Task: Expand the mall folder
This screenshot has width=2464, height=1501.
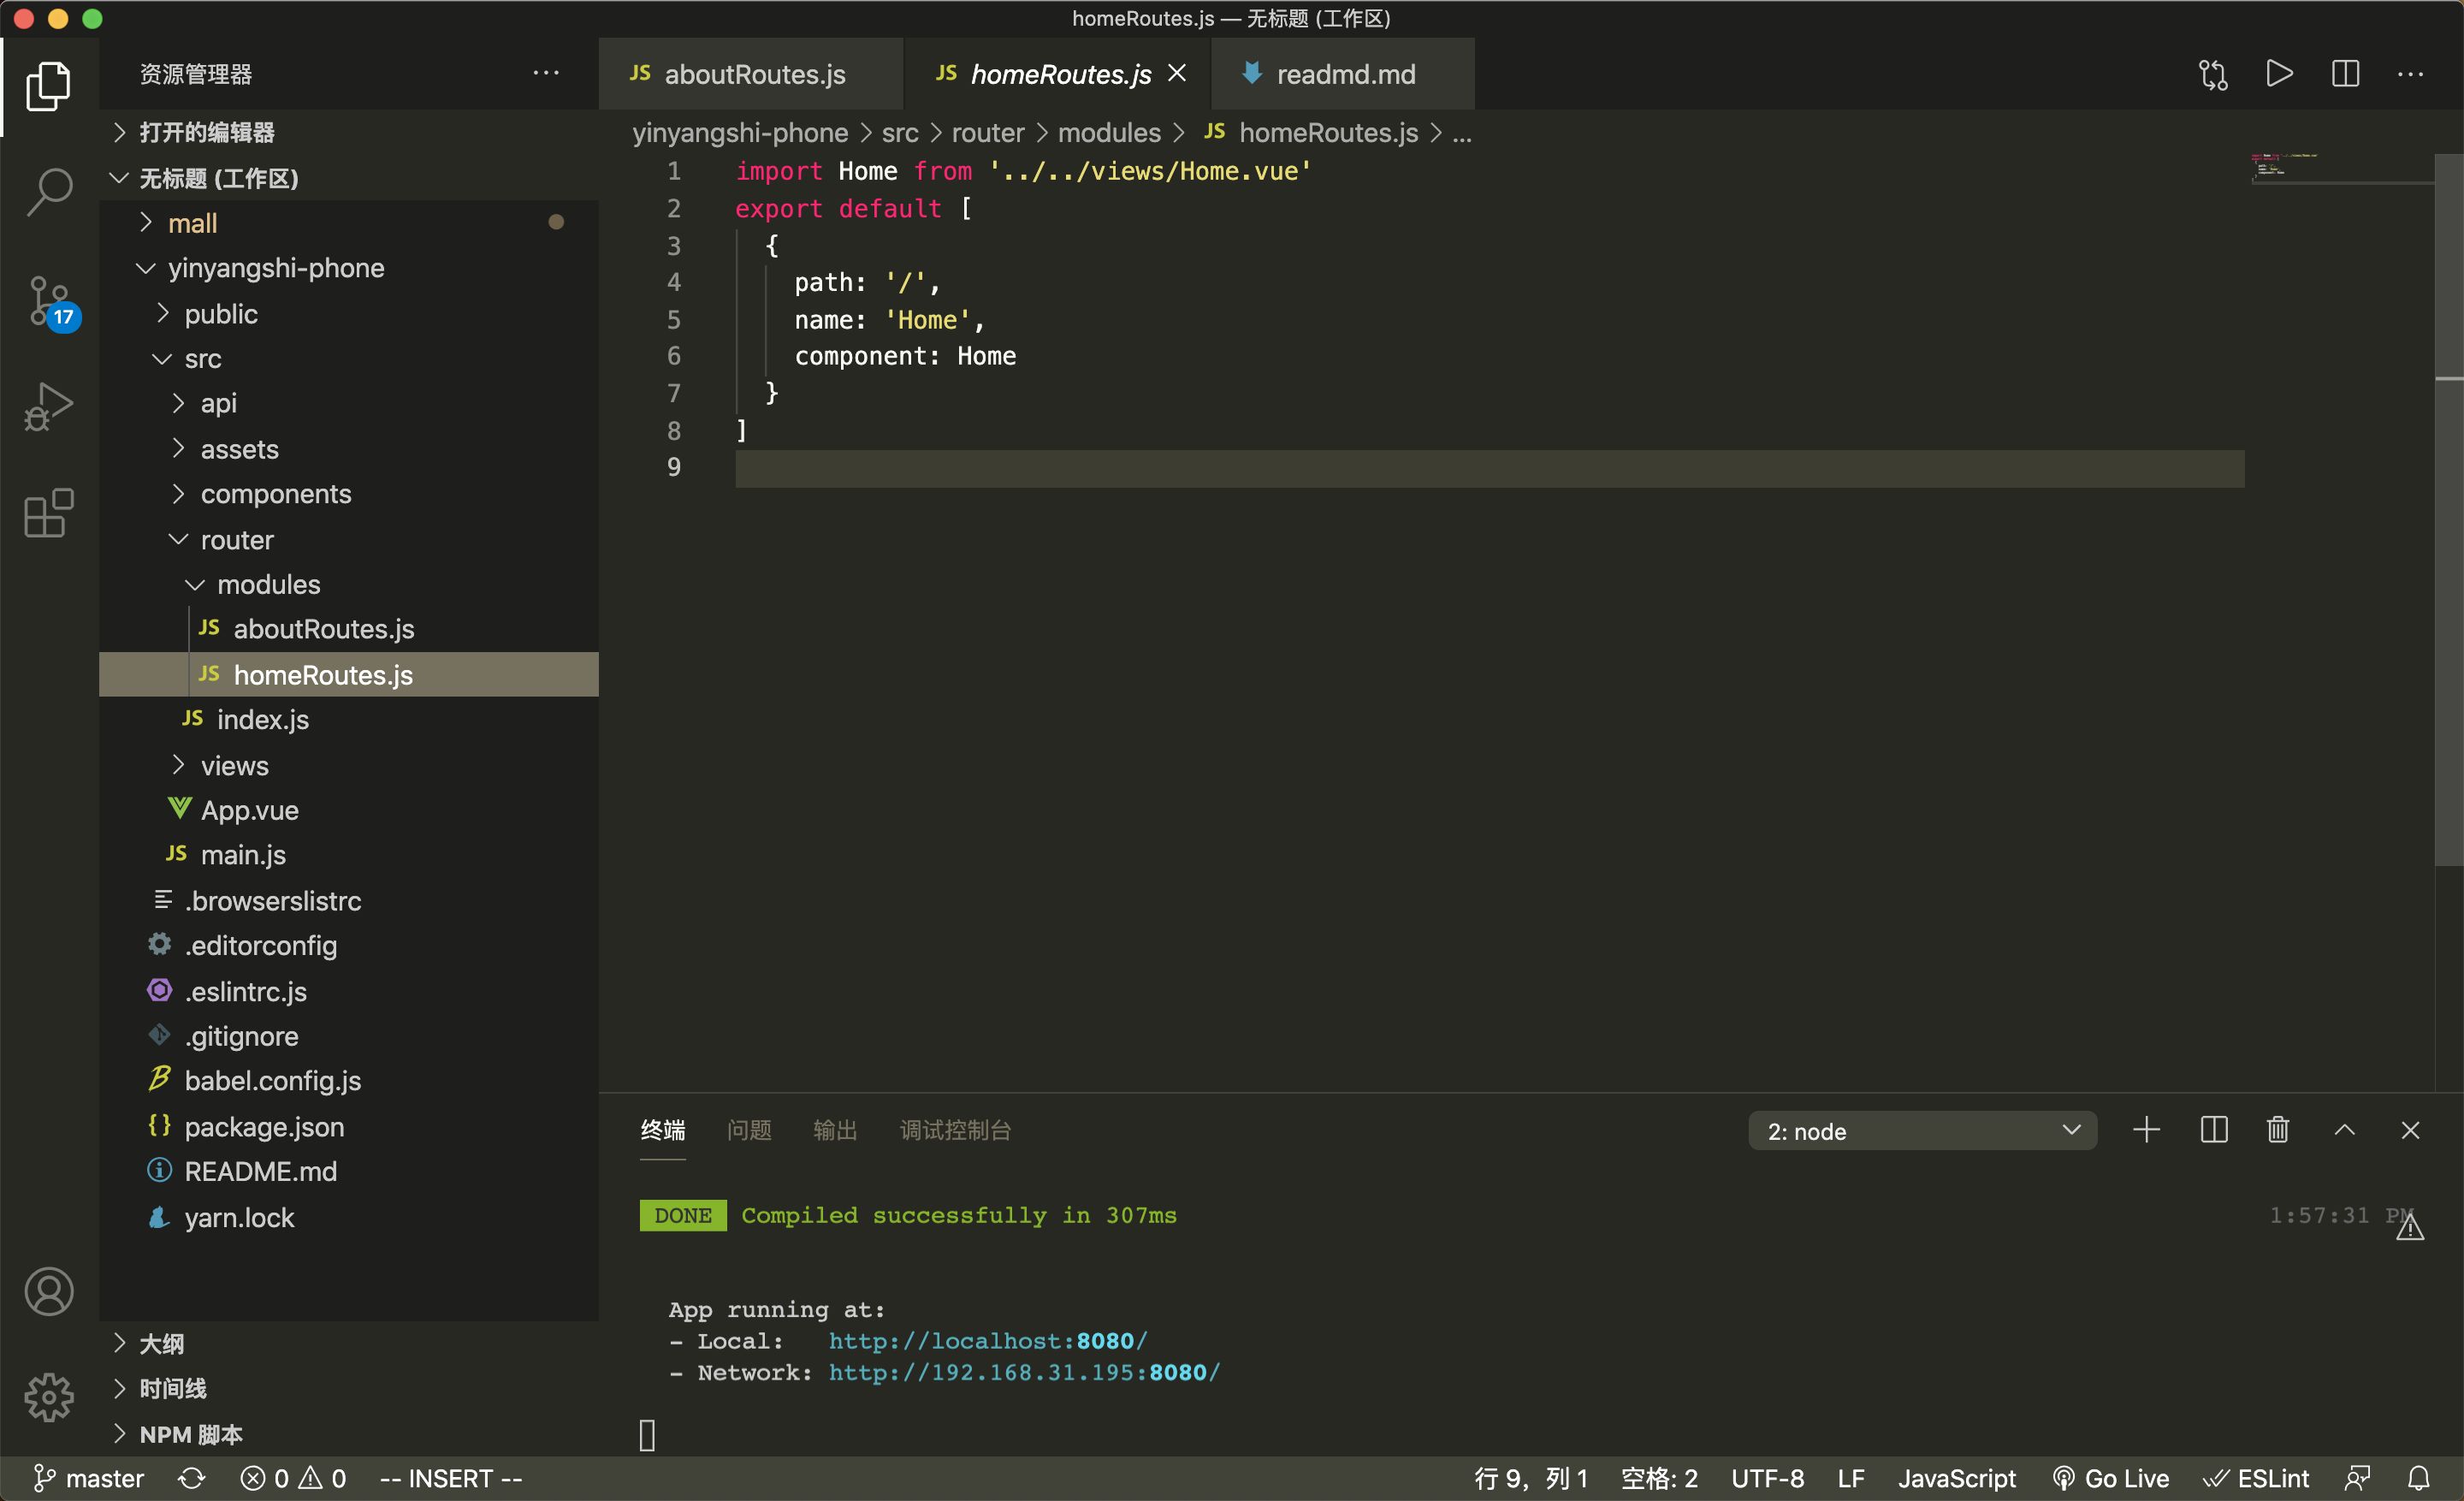Action: pos(349,223)
